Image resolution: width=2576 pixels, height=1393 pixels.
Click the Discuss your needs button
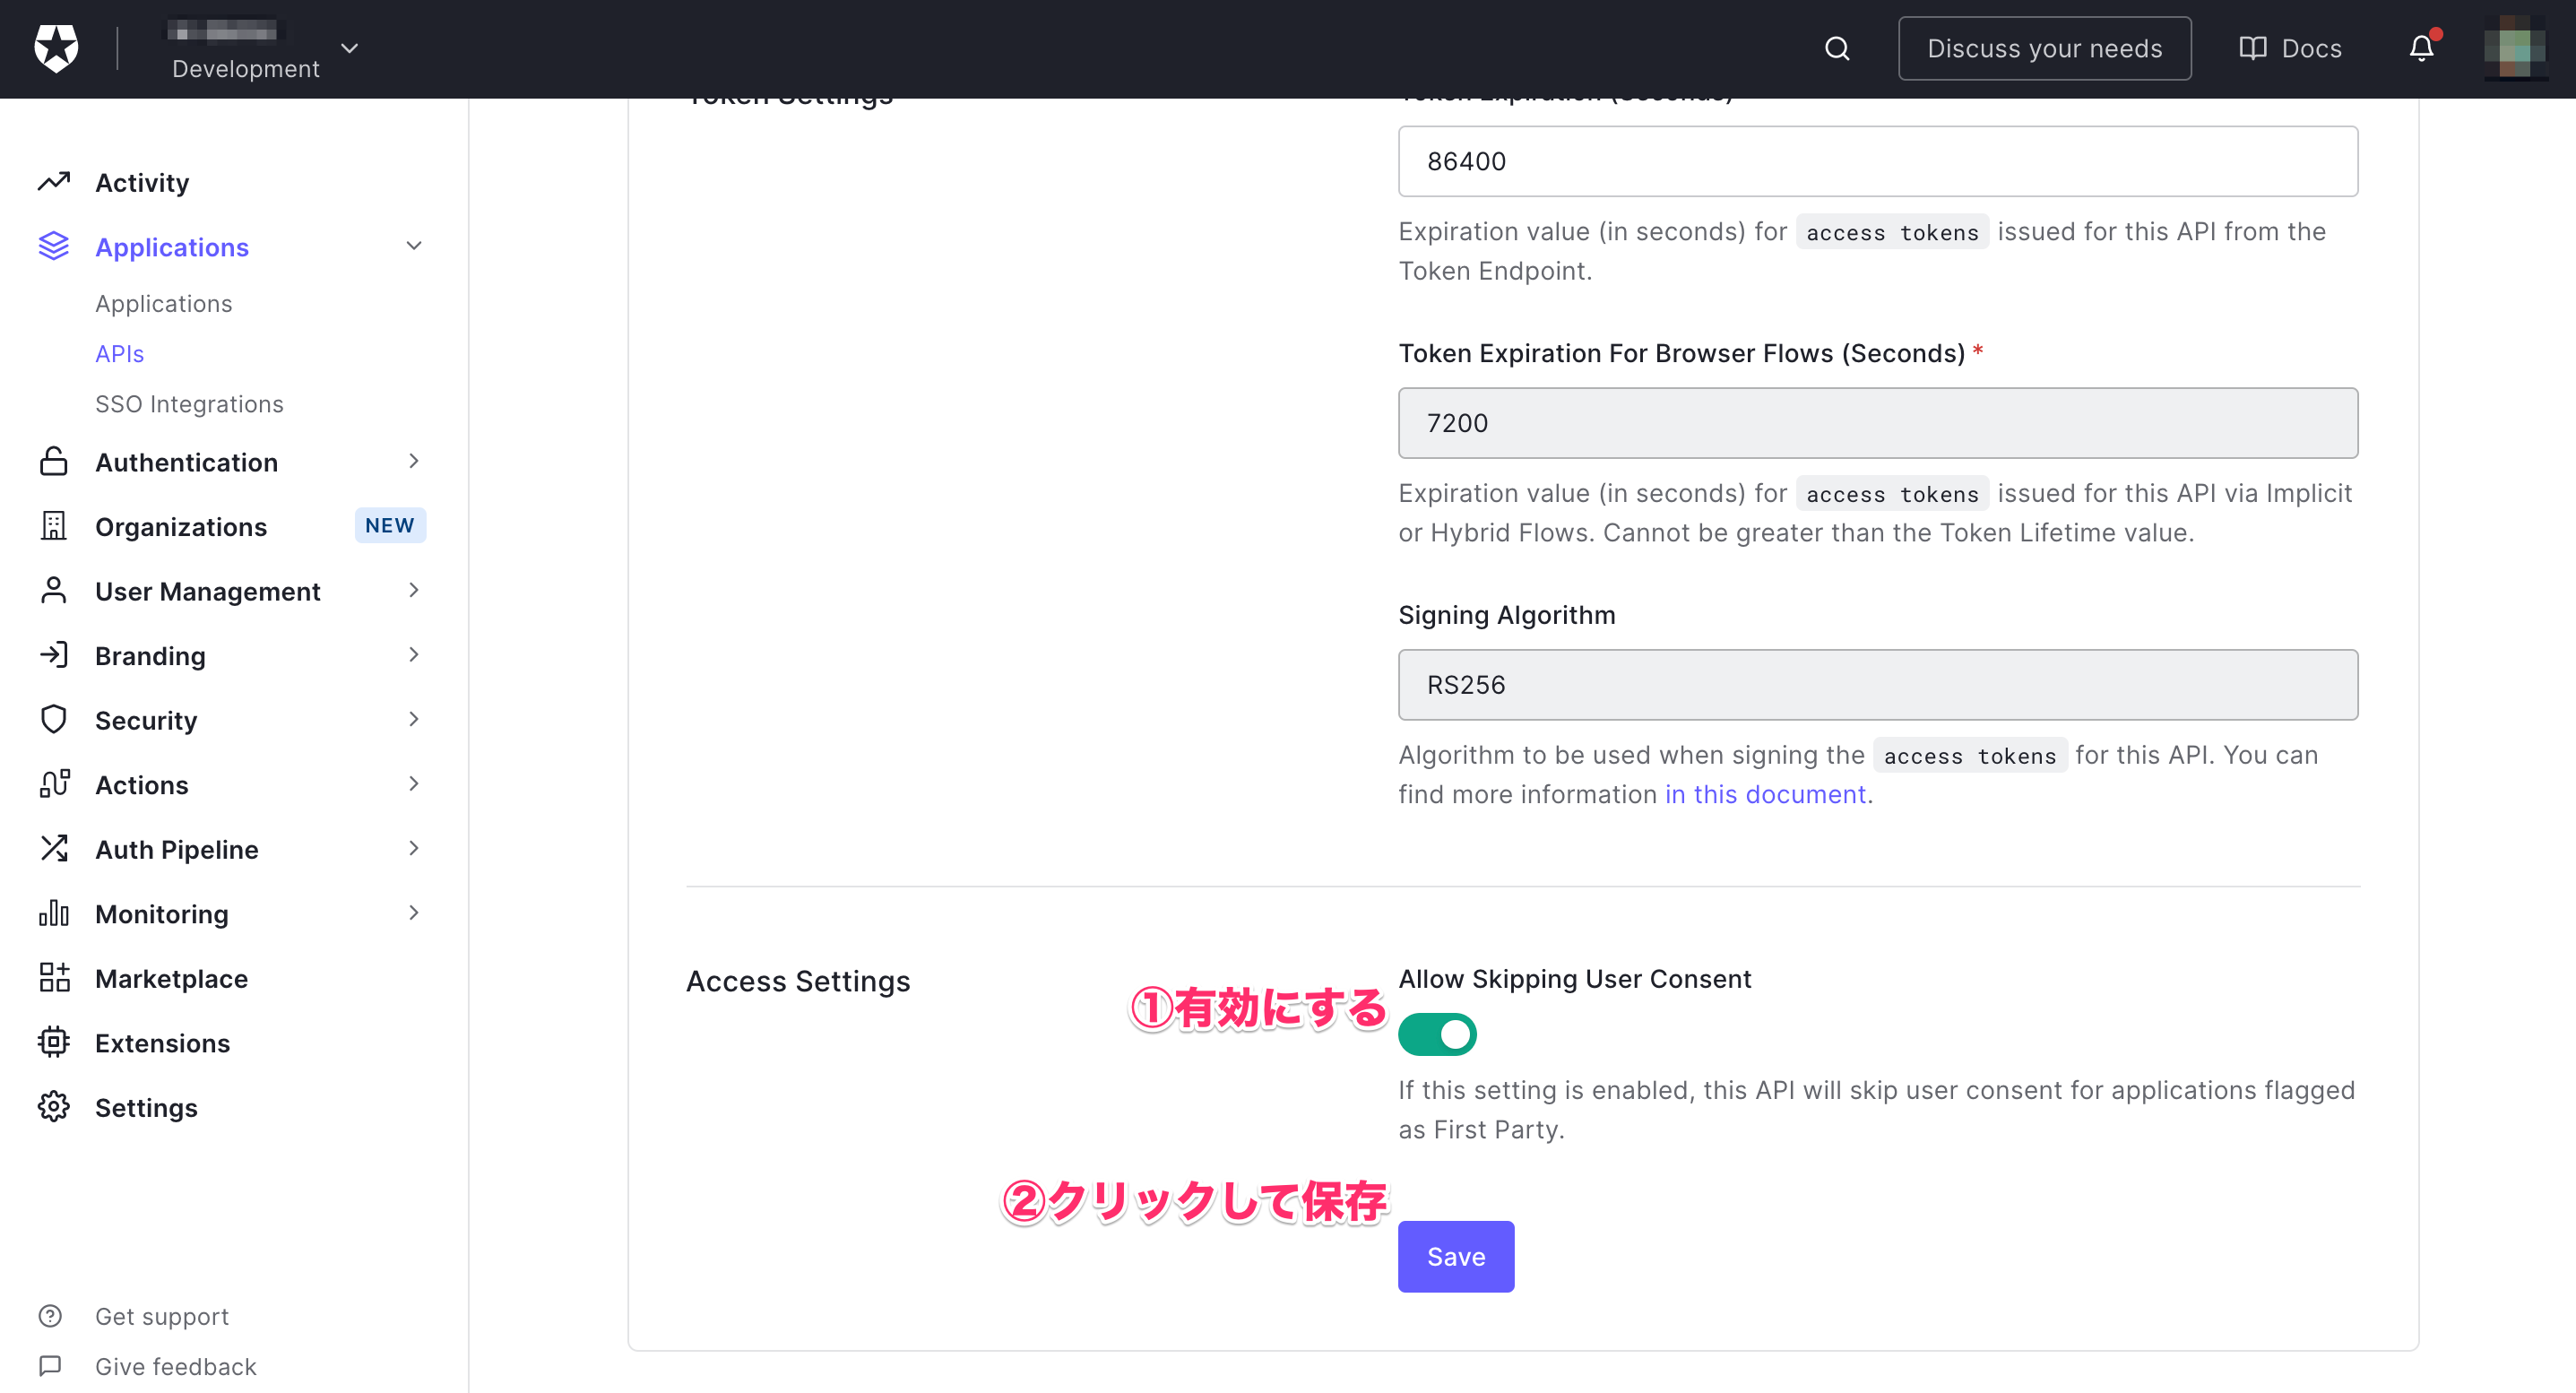point(2044,48)
